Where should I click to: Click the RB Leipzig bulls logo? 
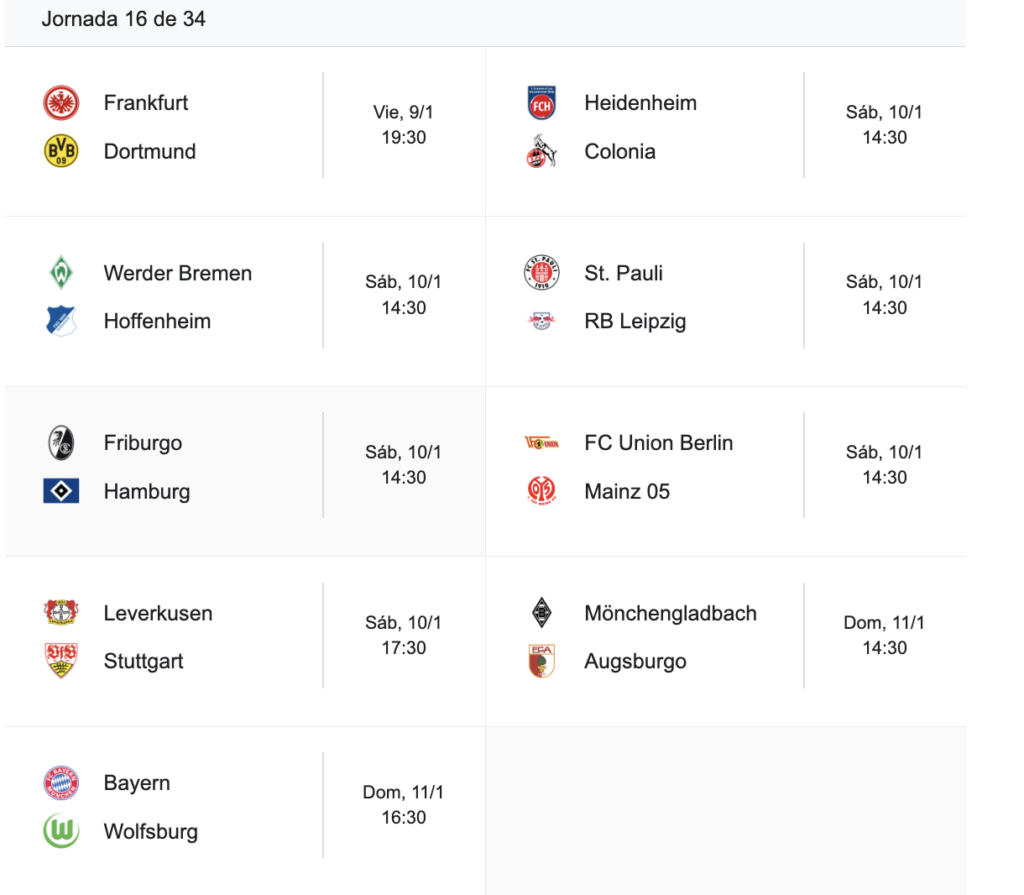tap(541, 321)
